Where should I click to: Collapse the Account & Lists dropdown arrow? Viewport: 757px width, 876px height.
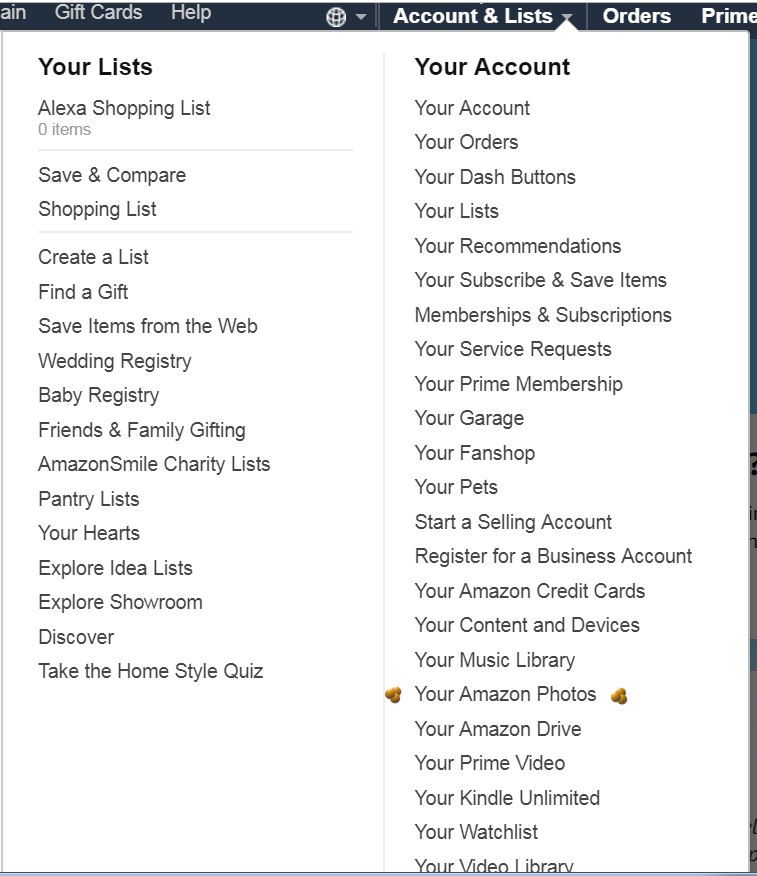click(567, 18)
